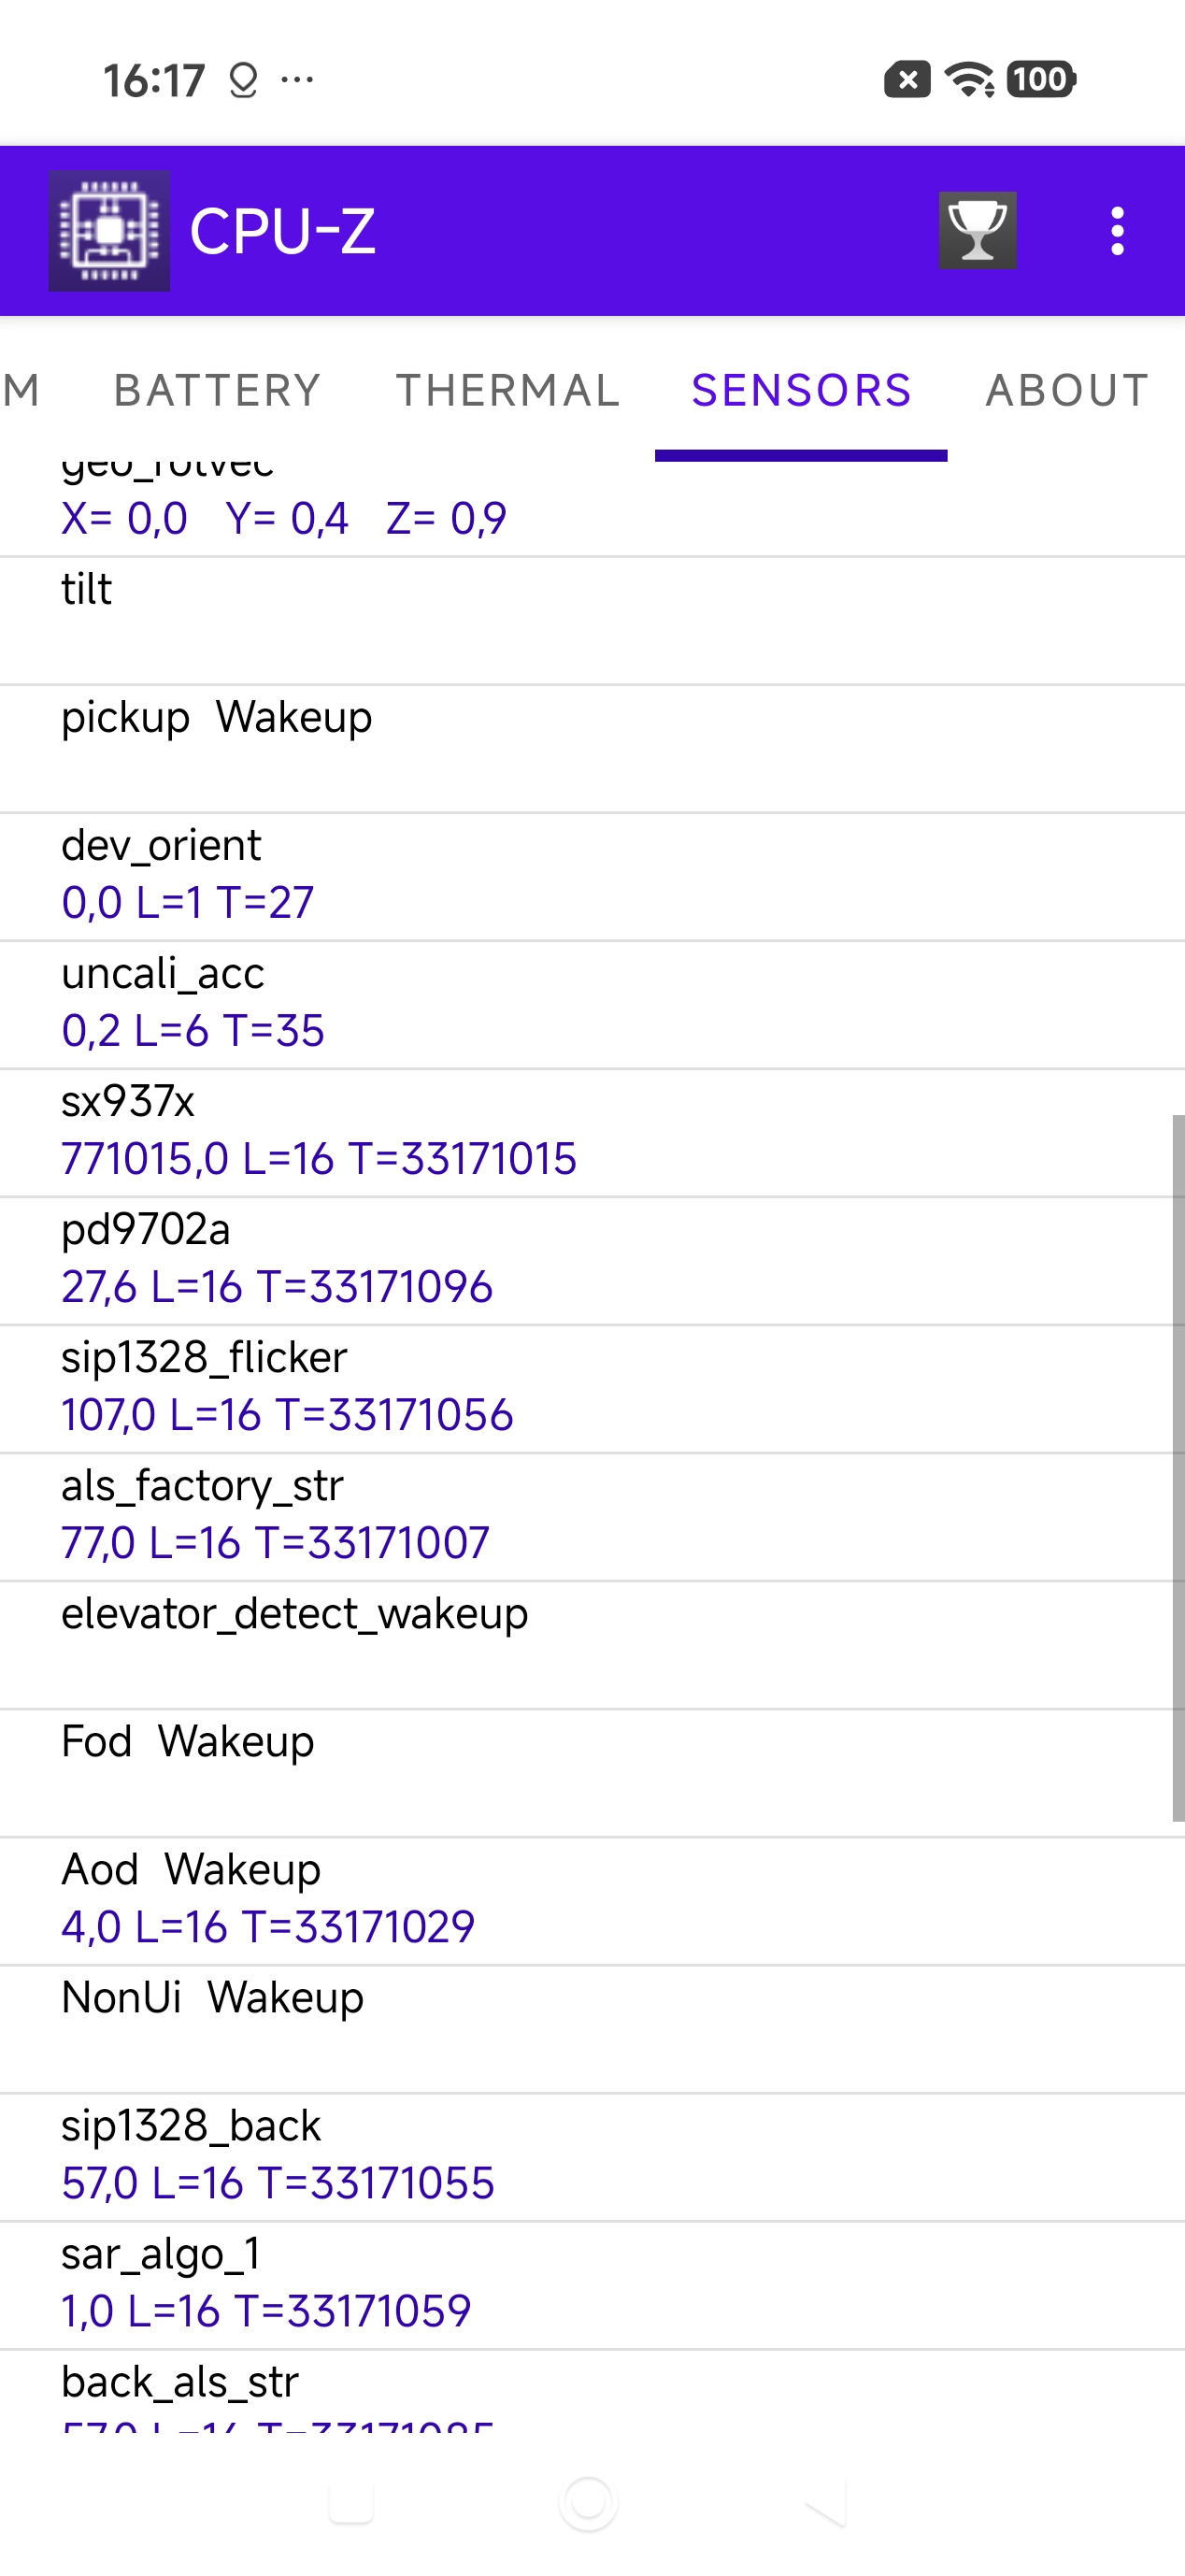
Task: Tap the elevator_detect_wakeup entry
Action: (x=592, y=1644)
